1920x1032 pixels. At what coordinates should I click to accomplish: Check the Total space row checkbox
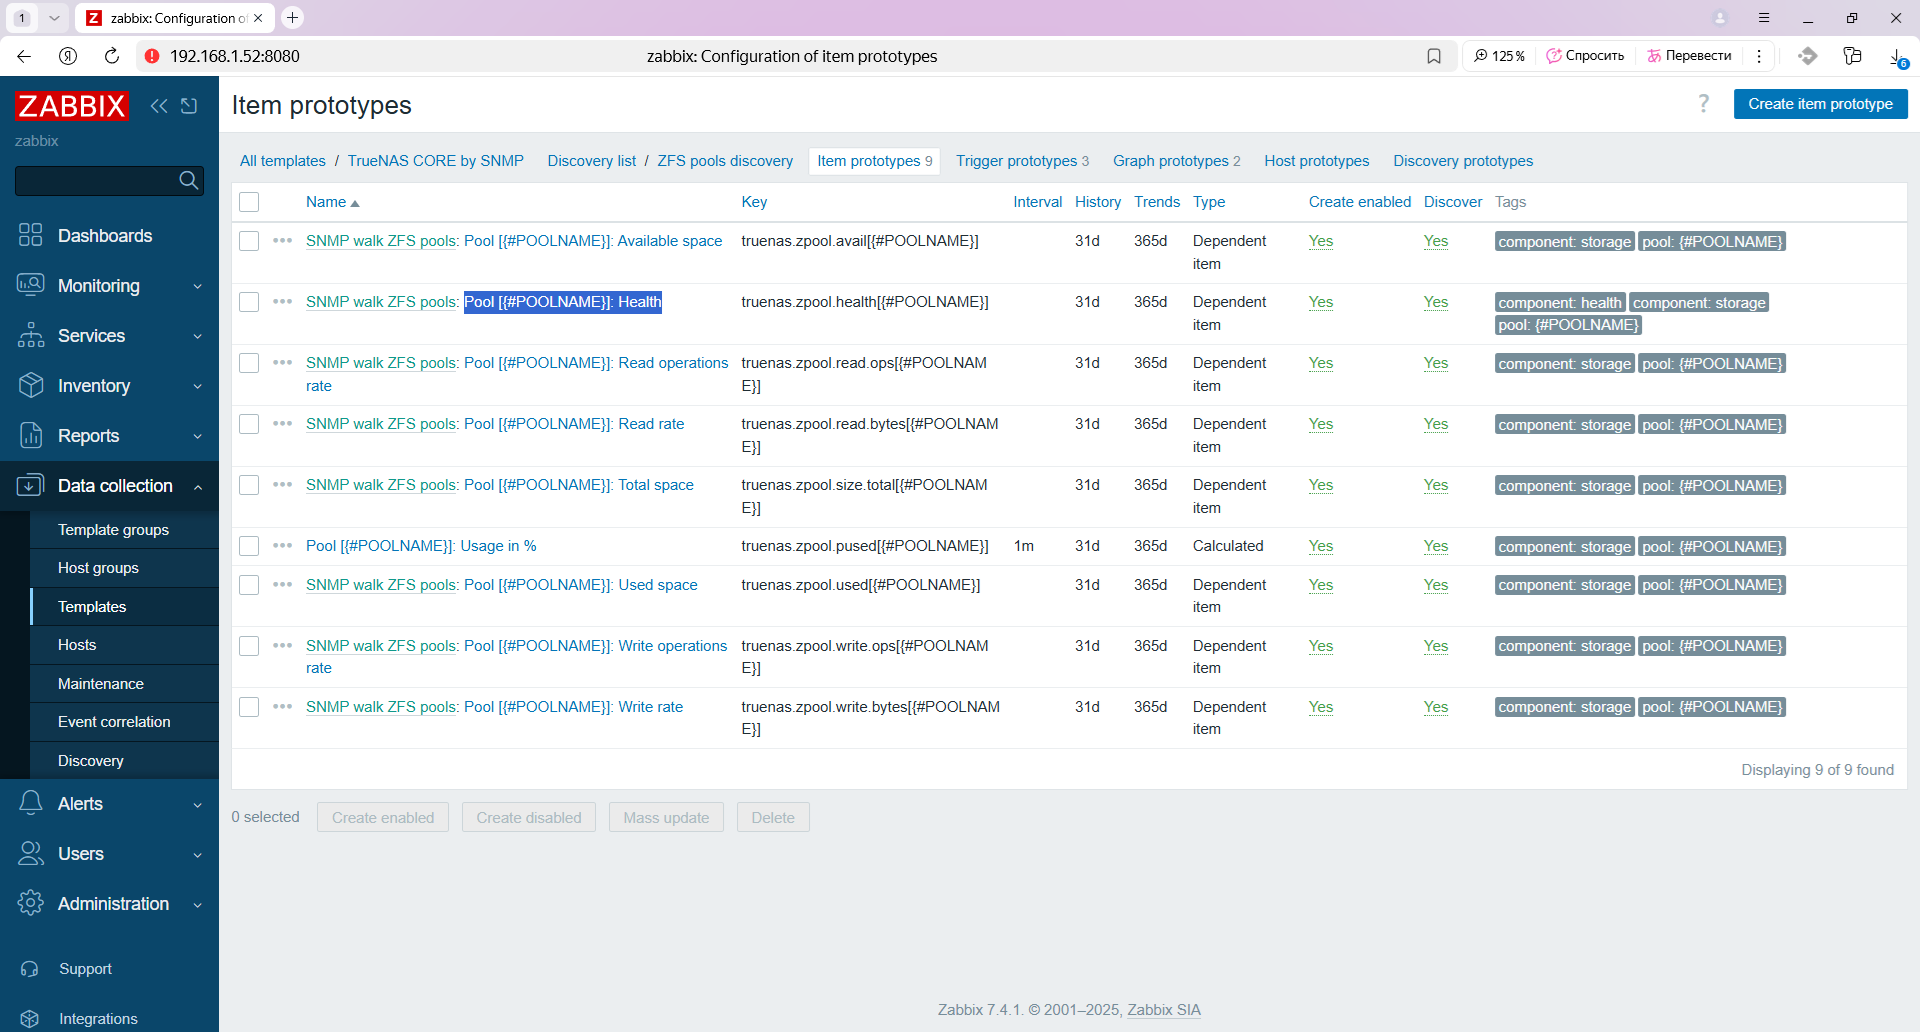point(249,485)
